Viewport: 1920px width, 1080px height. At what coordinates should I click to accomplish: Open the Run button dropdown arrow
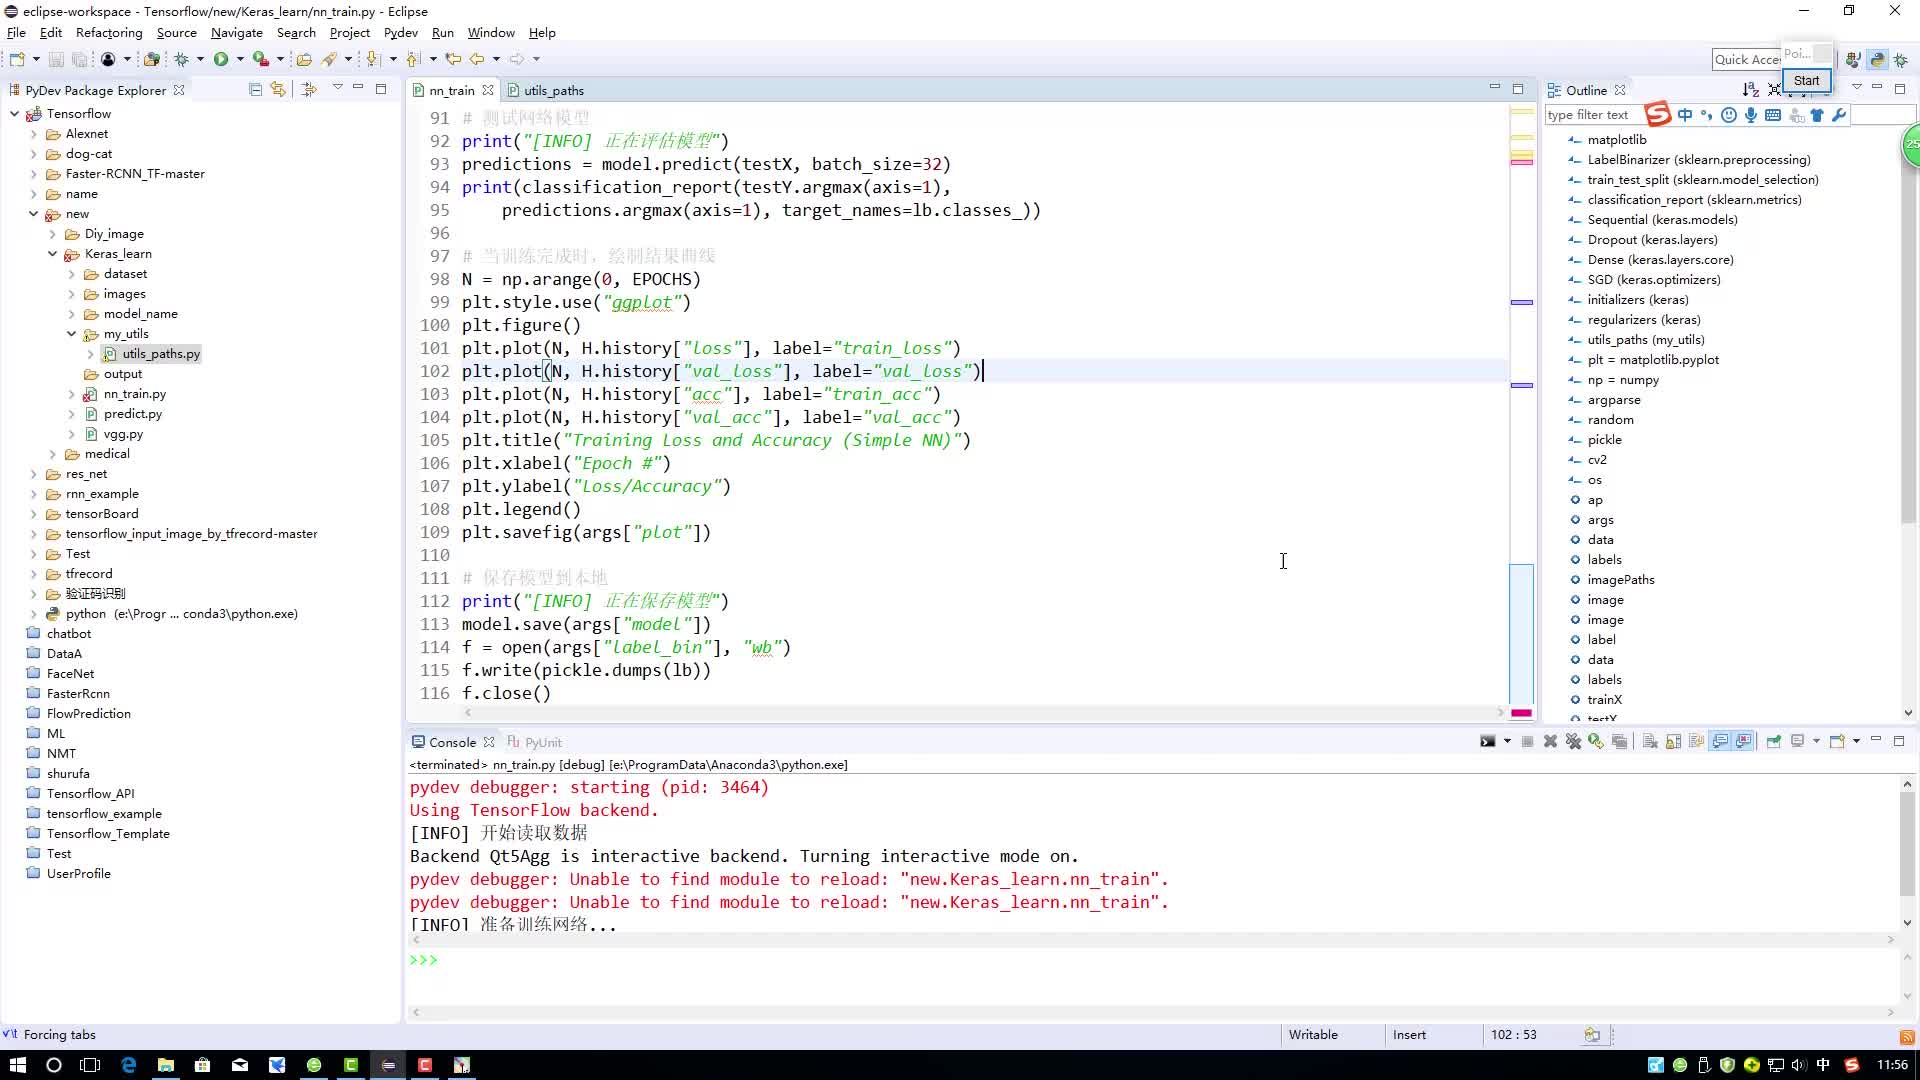coord(240,60)
